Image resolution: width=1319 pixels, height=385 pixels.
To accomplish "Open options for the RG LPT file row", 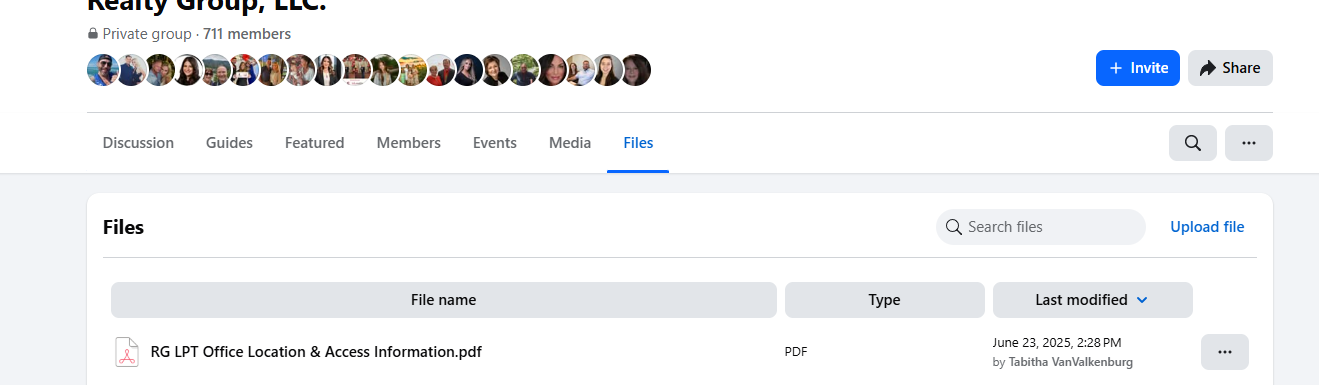I will click(x=1224, y=352).
